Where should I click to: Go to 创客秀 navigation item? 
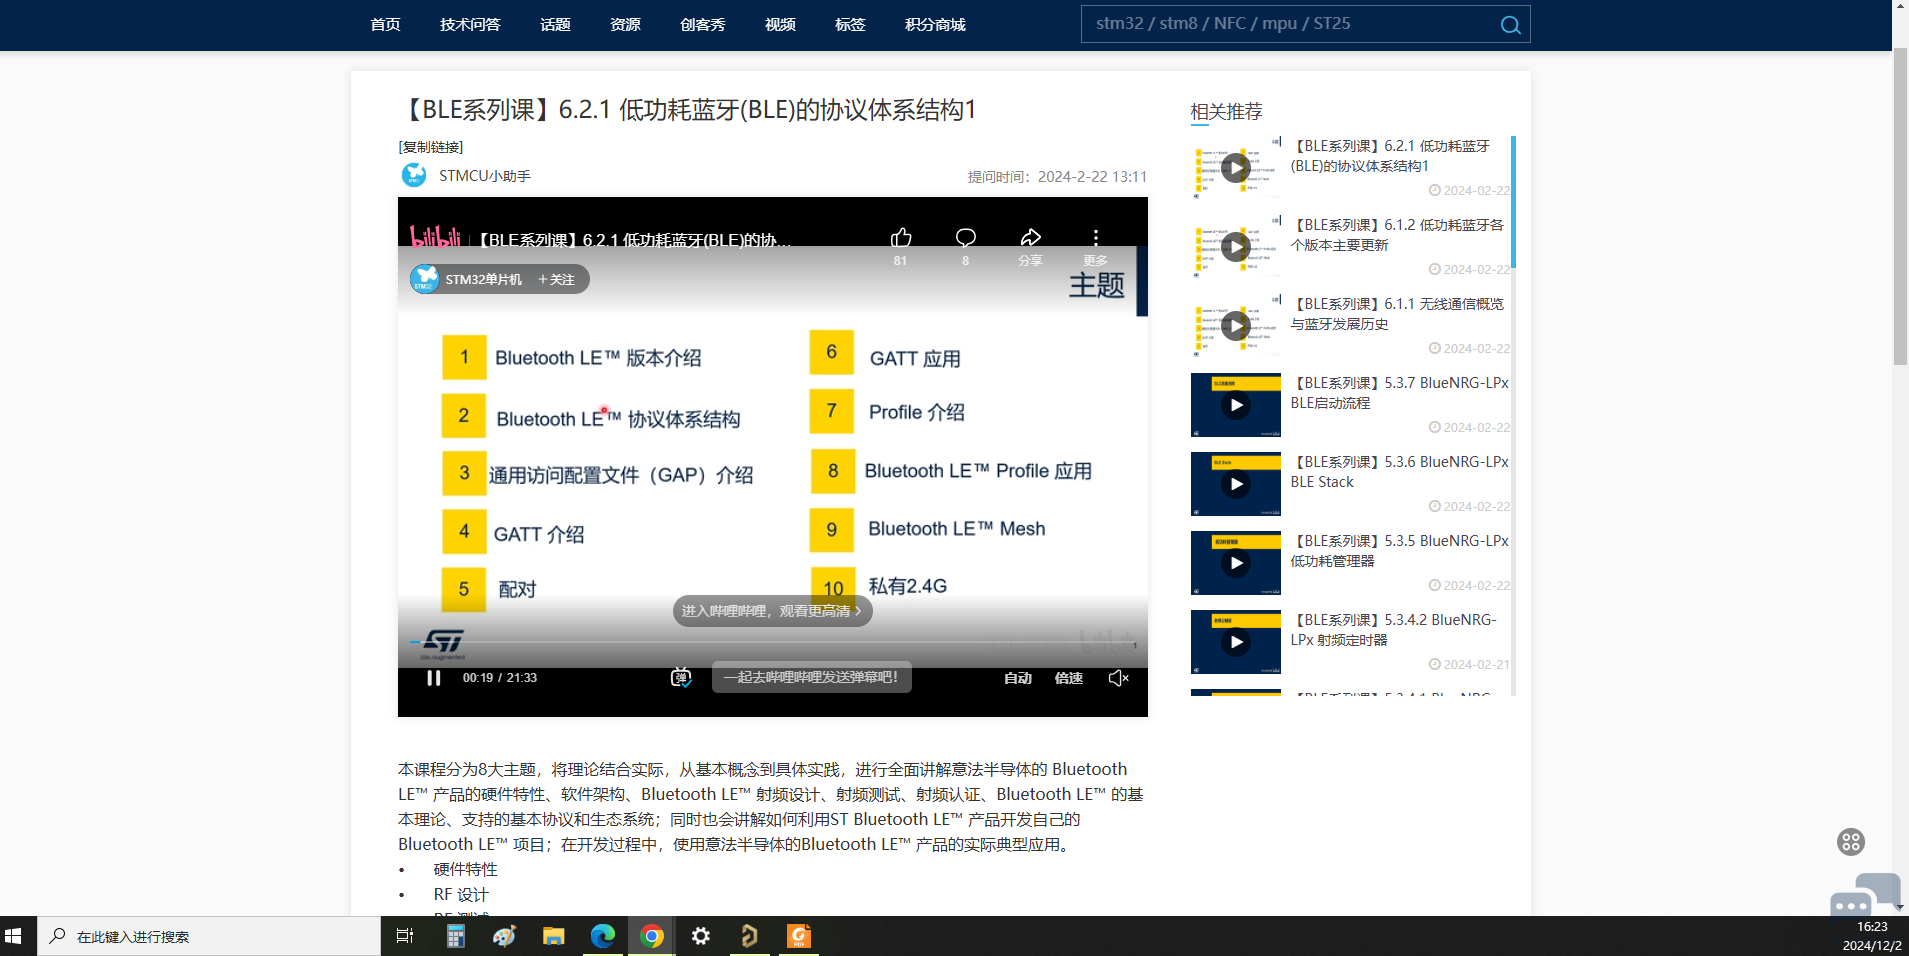702,25
